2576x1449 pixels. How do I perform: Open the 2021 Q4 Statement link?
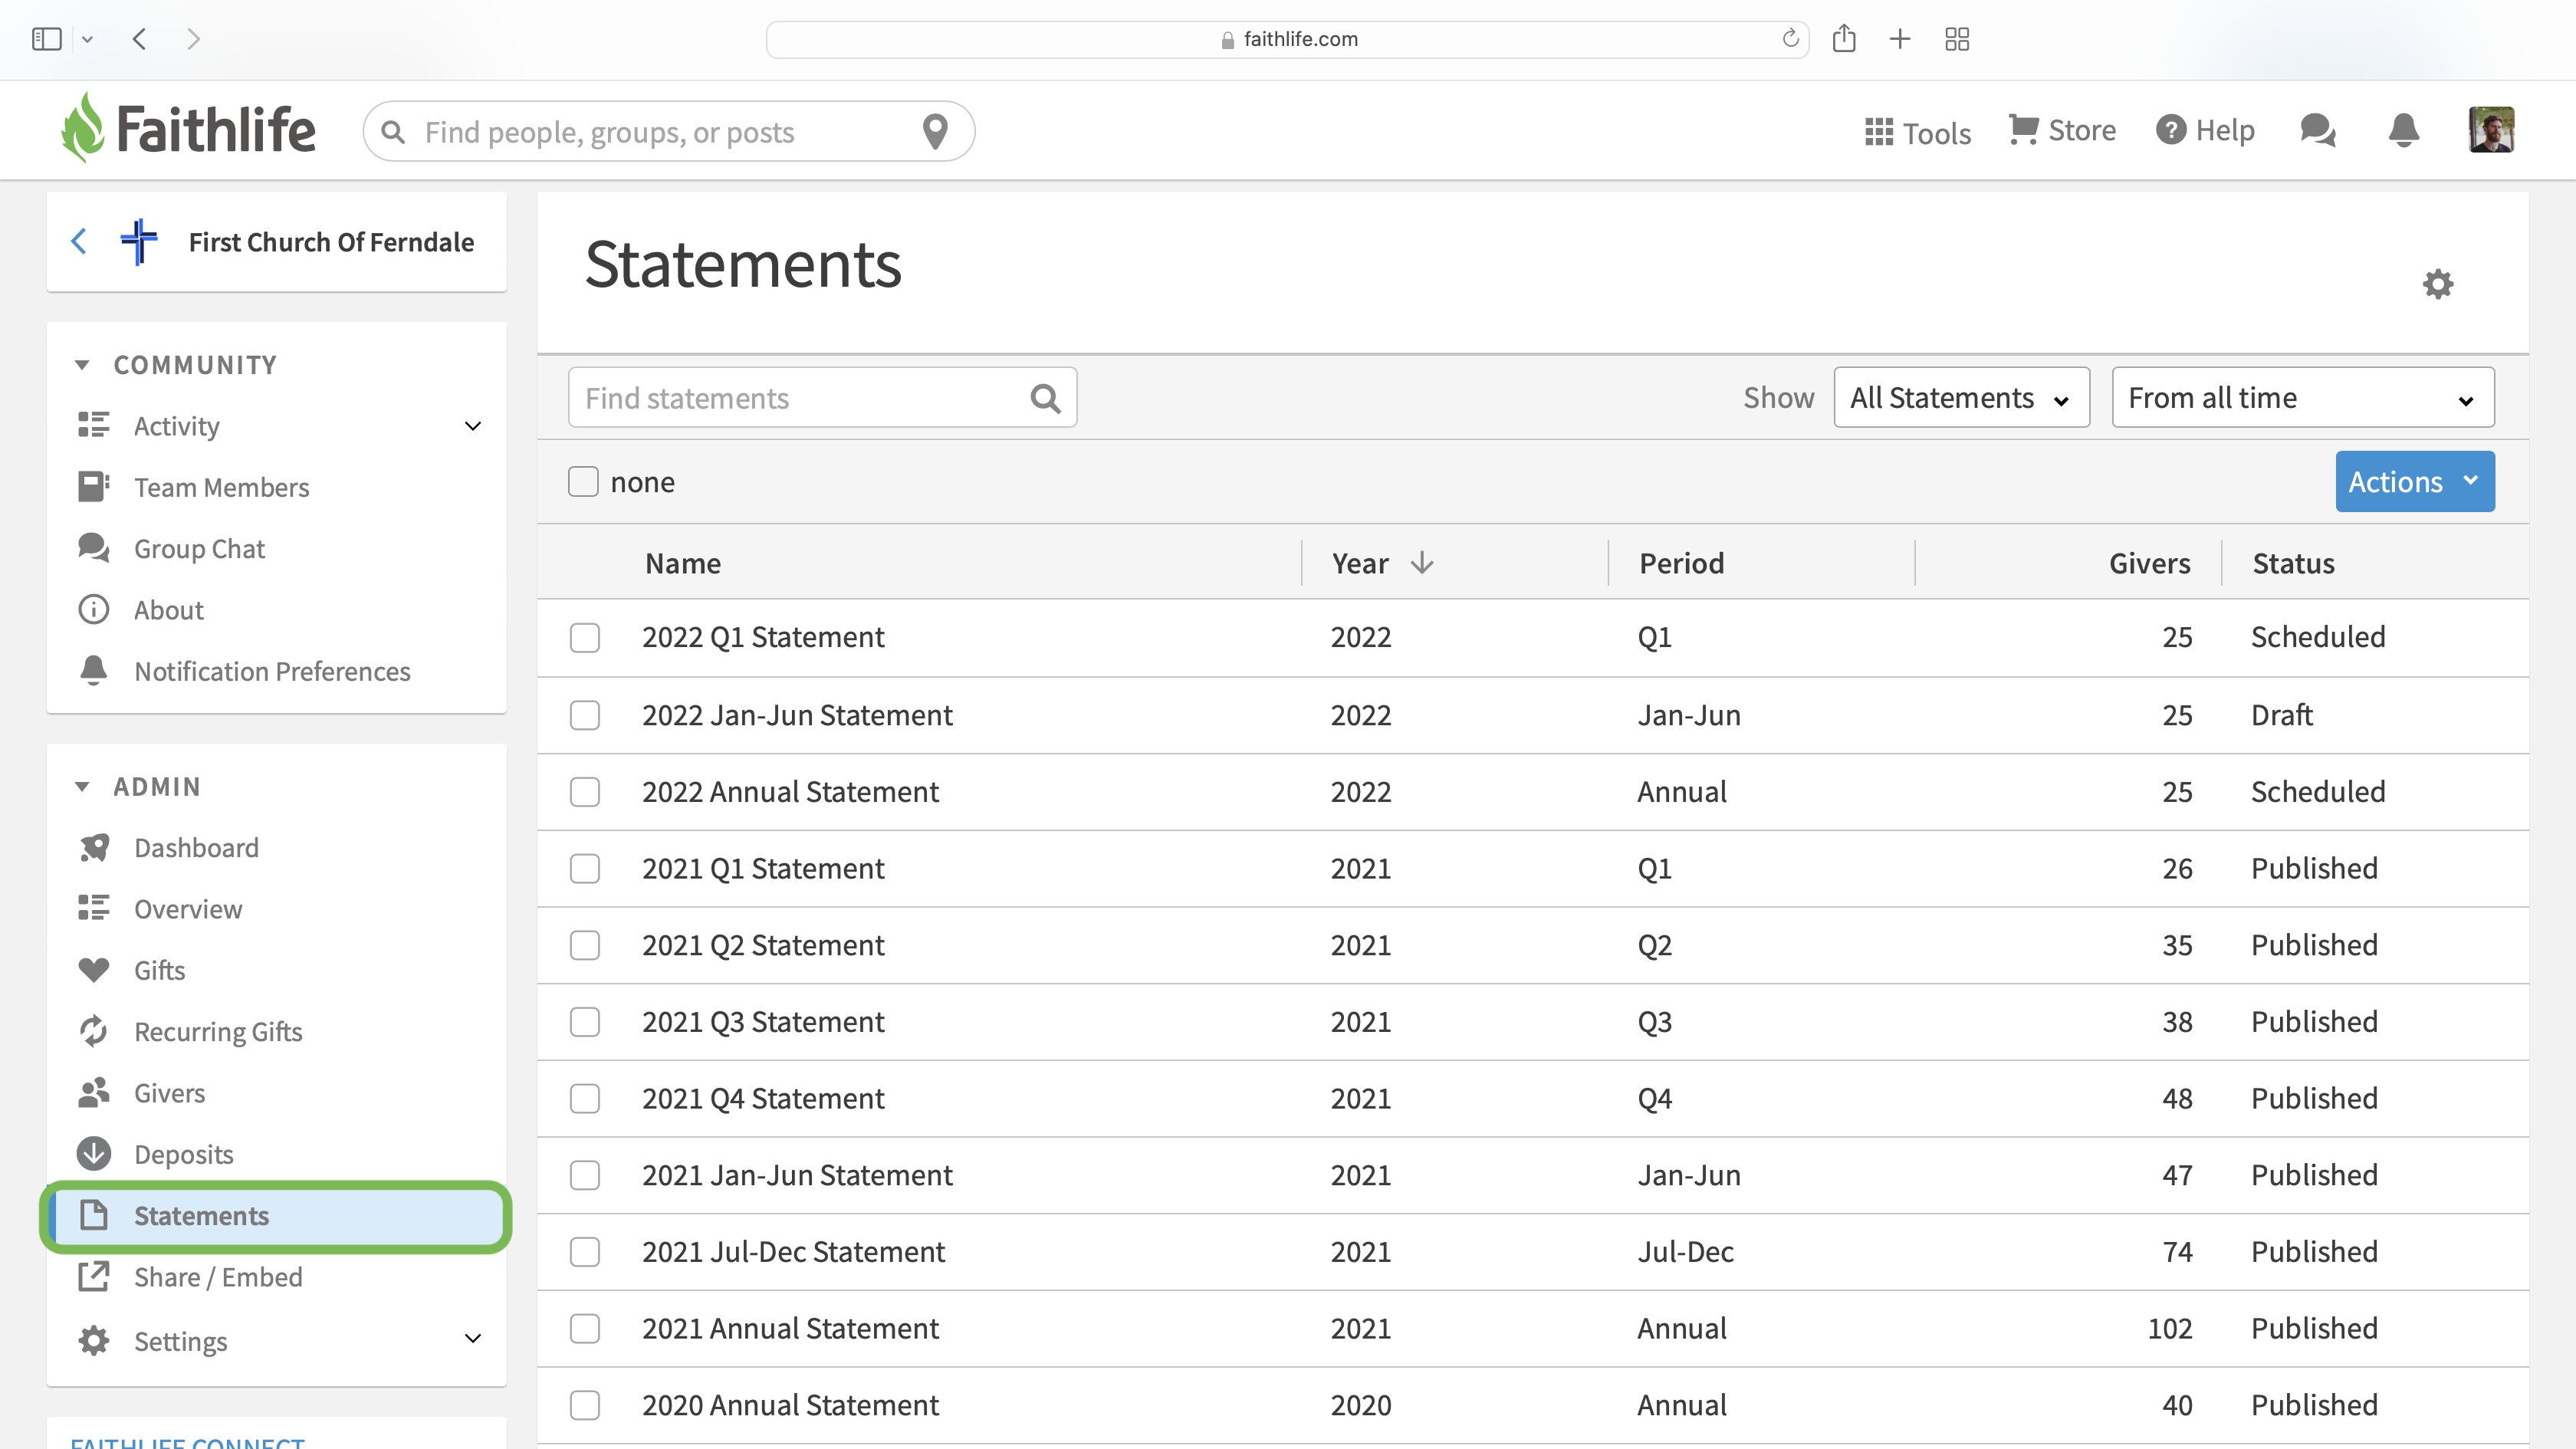coord(763,1098)
